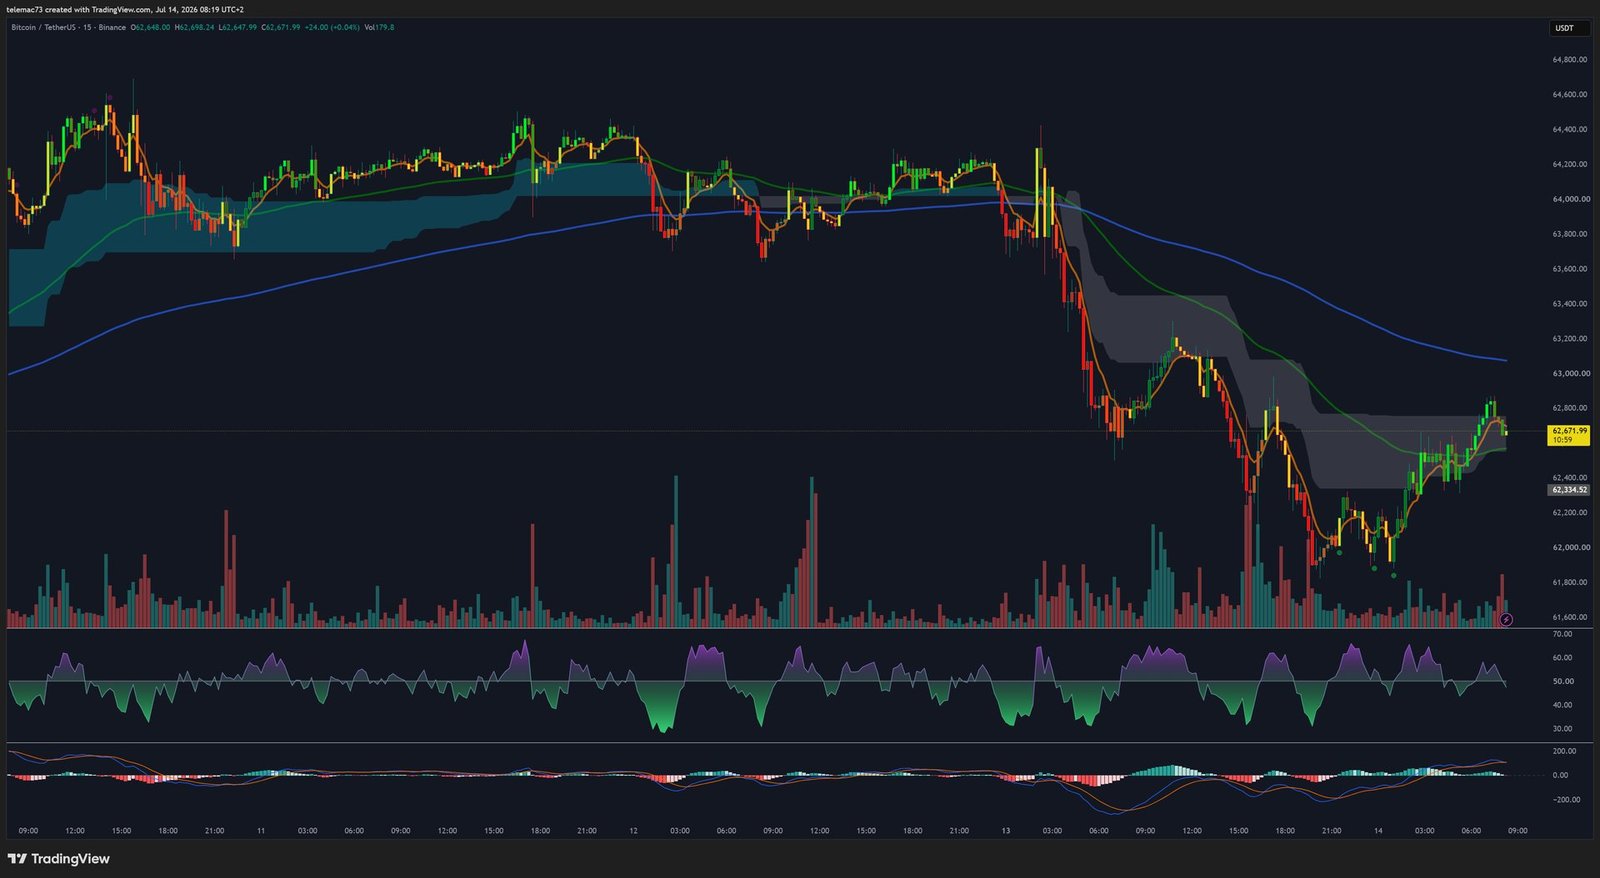Click the 62,200.00 price axis label

(x=1569, y=513)
